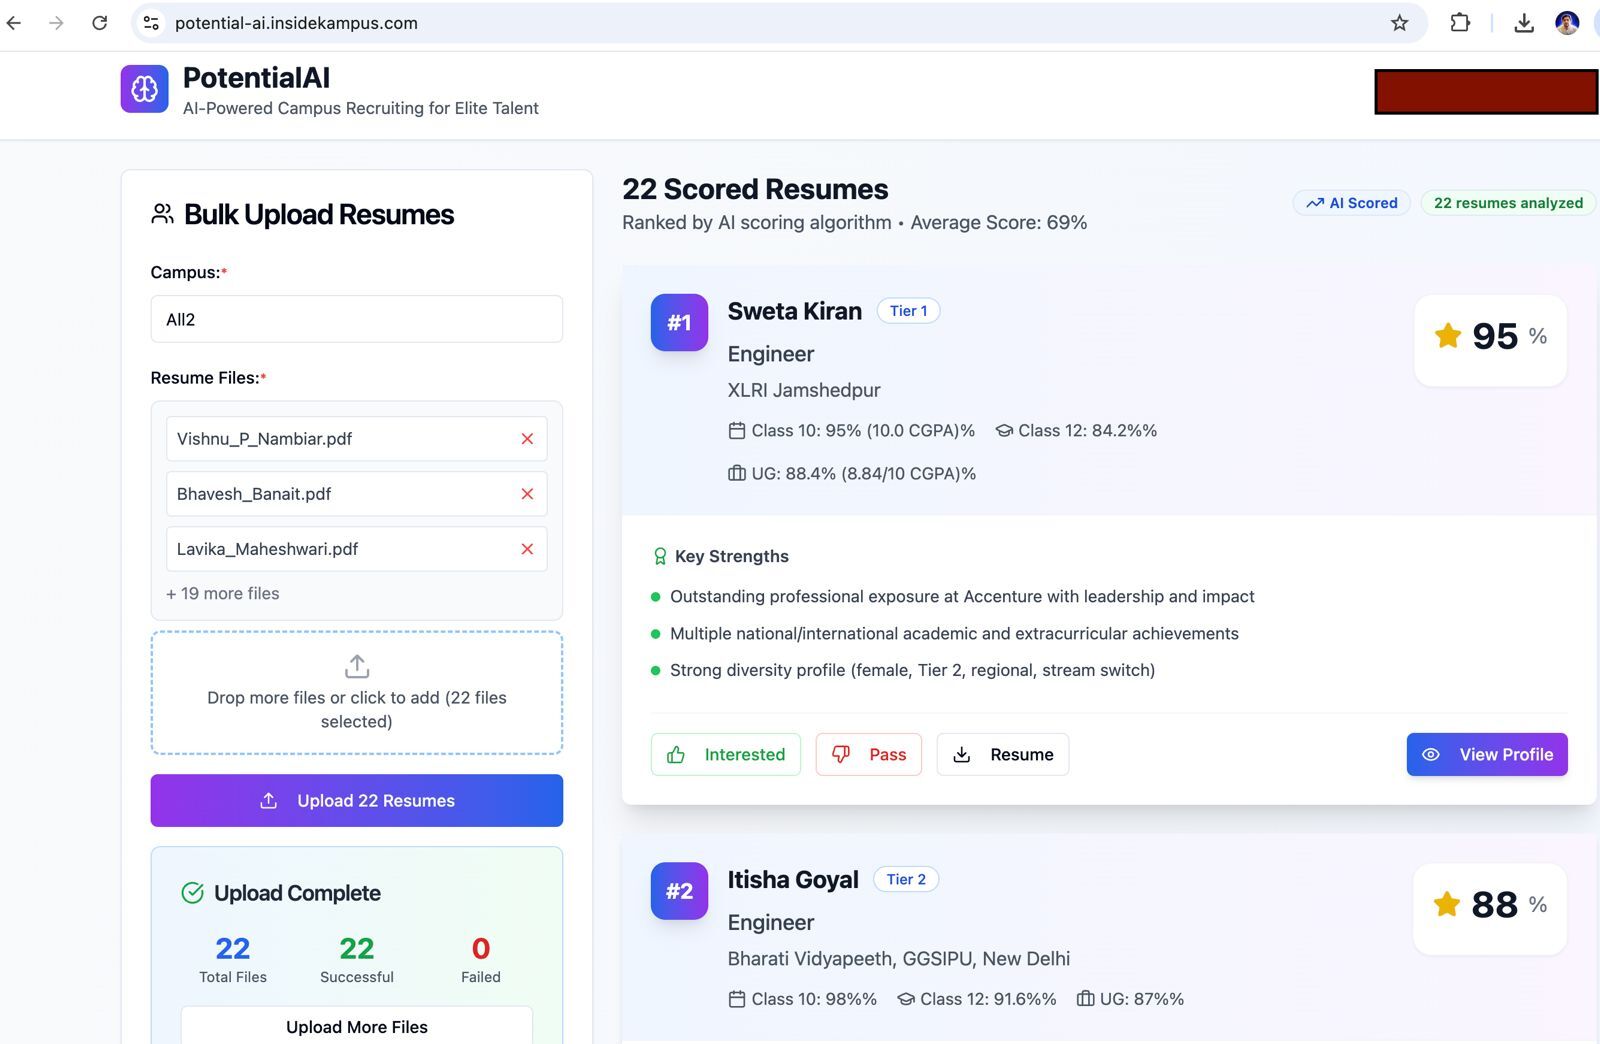Click Upload More Files
The image size is (1600, 1044).
click(x=357, y=1027)
